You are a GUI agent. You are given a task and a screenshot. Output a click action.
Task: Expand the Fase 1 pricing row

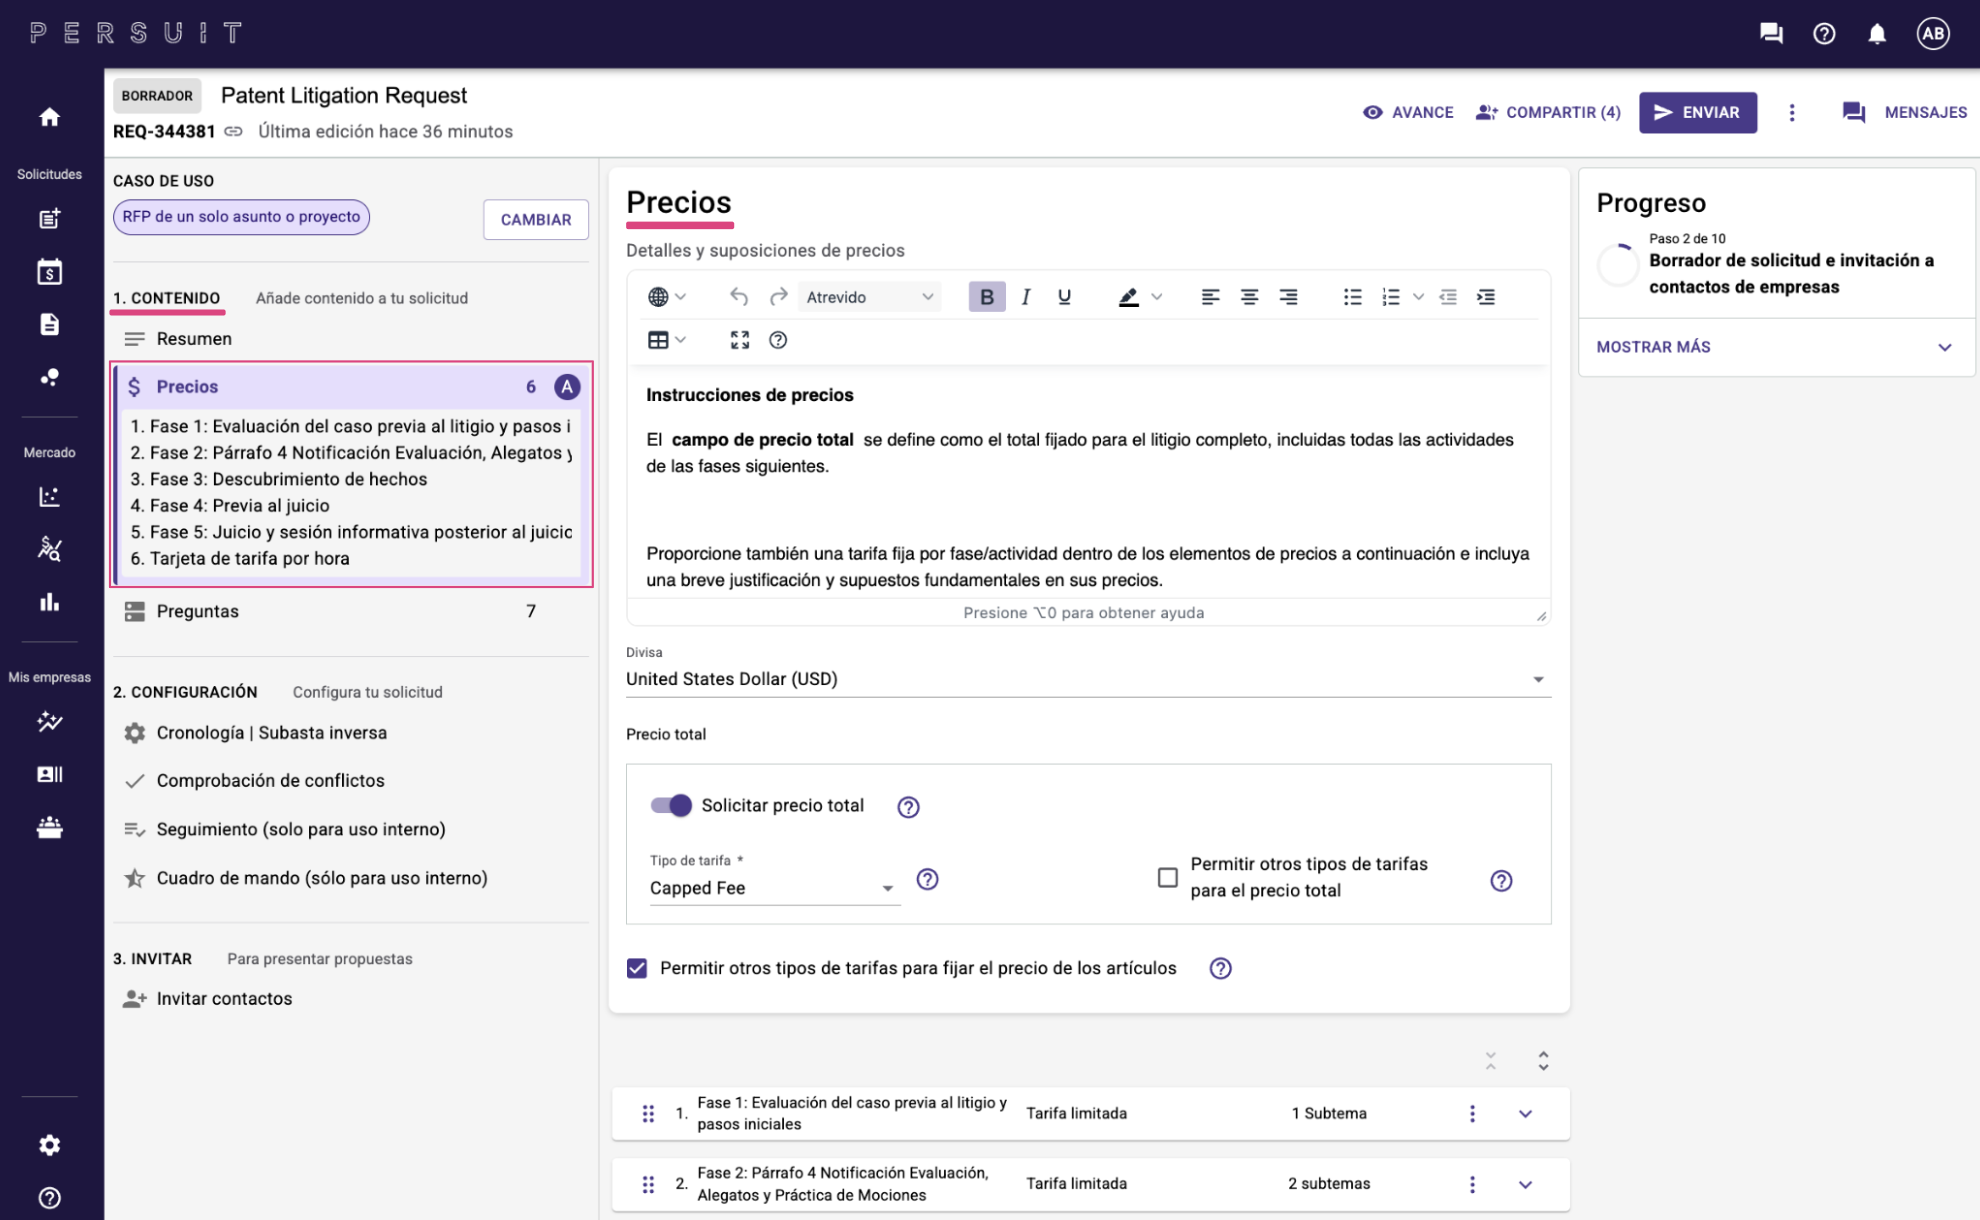[x=1525, y=1114]
